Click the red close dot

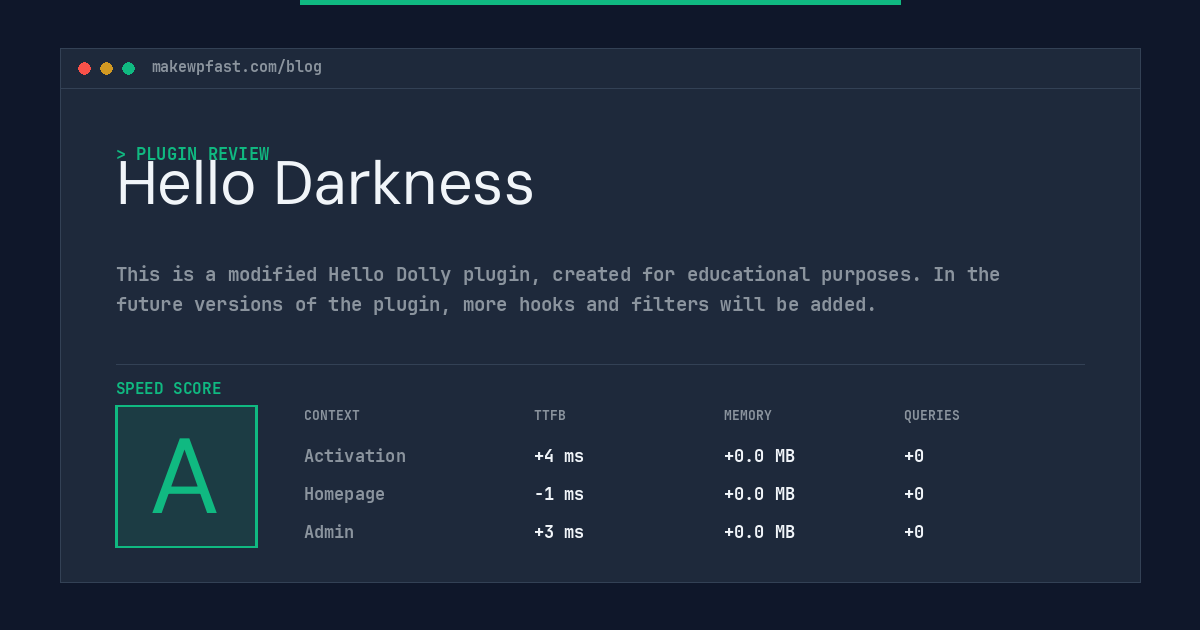pyautogui.click(x=84, y=68)
